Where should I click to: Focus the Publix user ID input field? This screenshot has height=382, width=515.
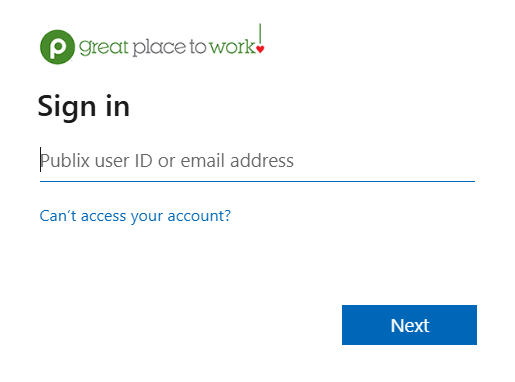coord(257,161)
